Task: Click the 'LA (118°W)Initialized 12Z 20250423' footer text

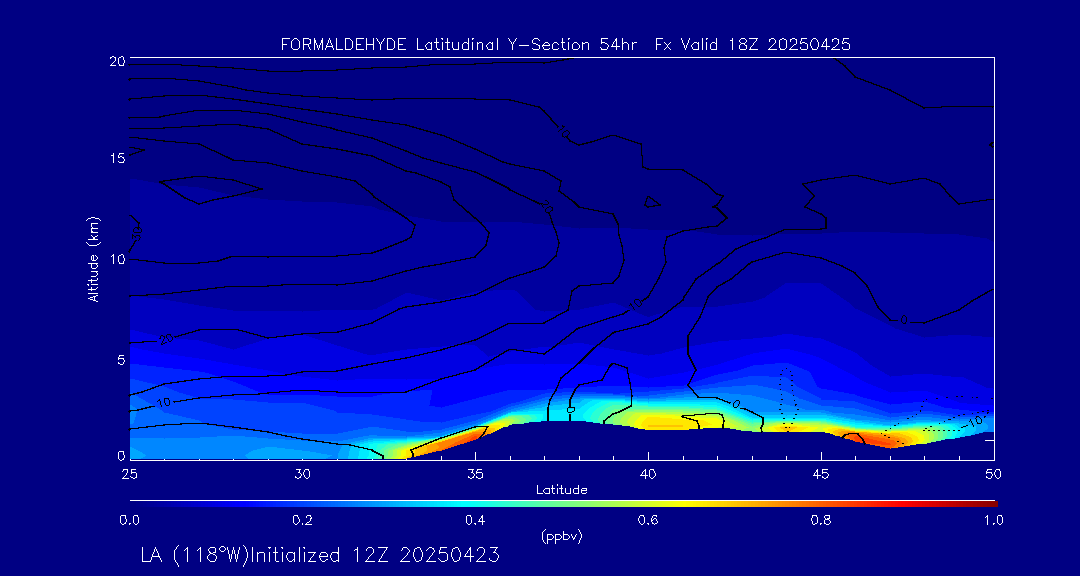Action: 320,555
